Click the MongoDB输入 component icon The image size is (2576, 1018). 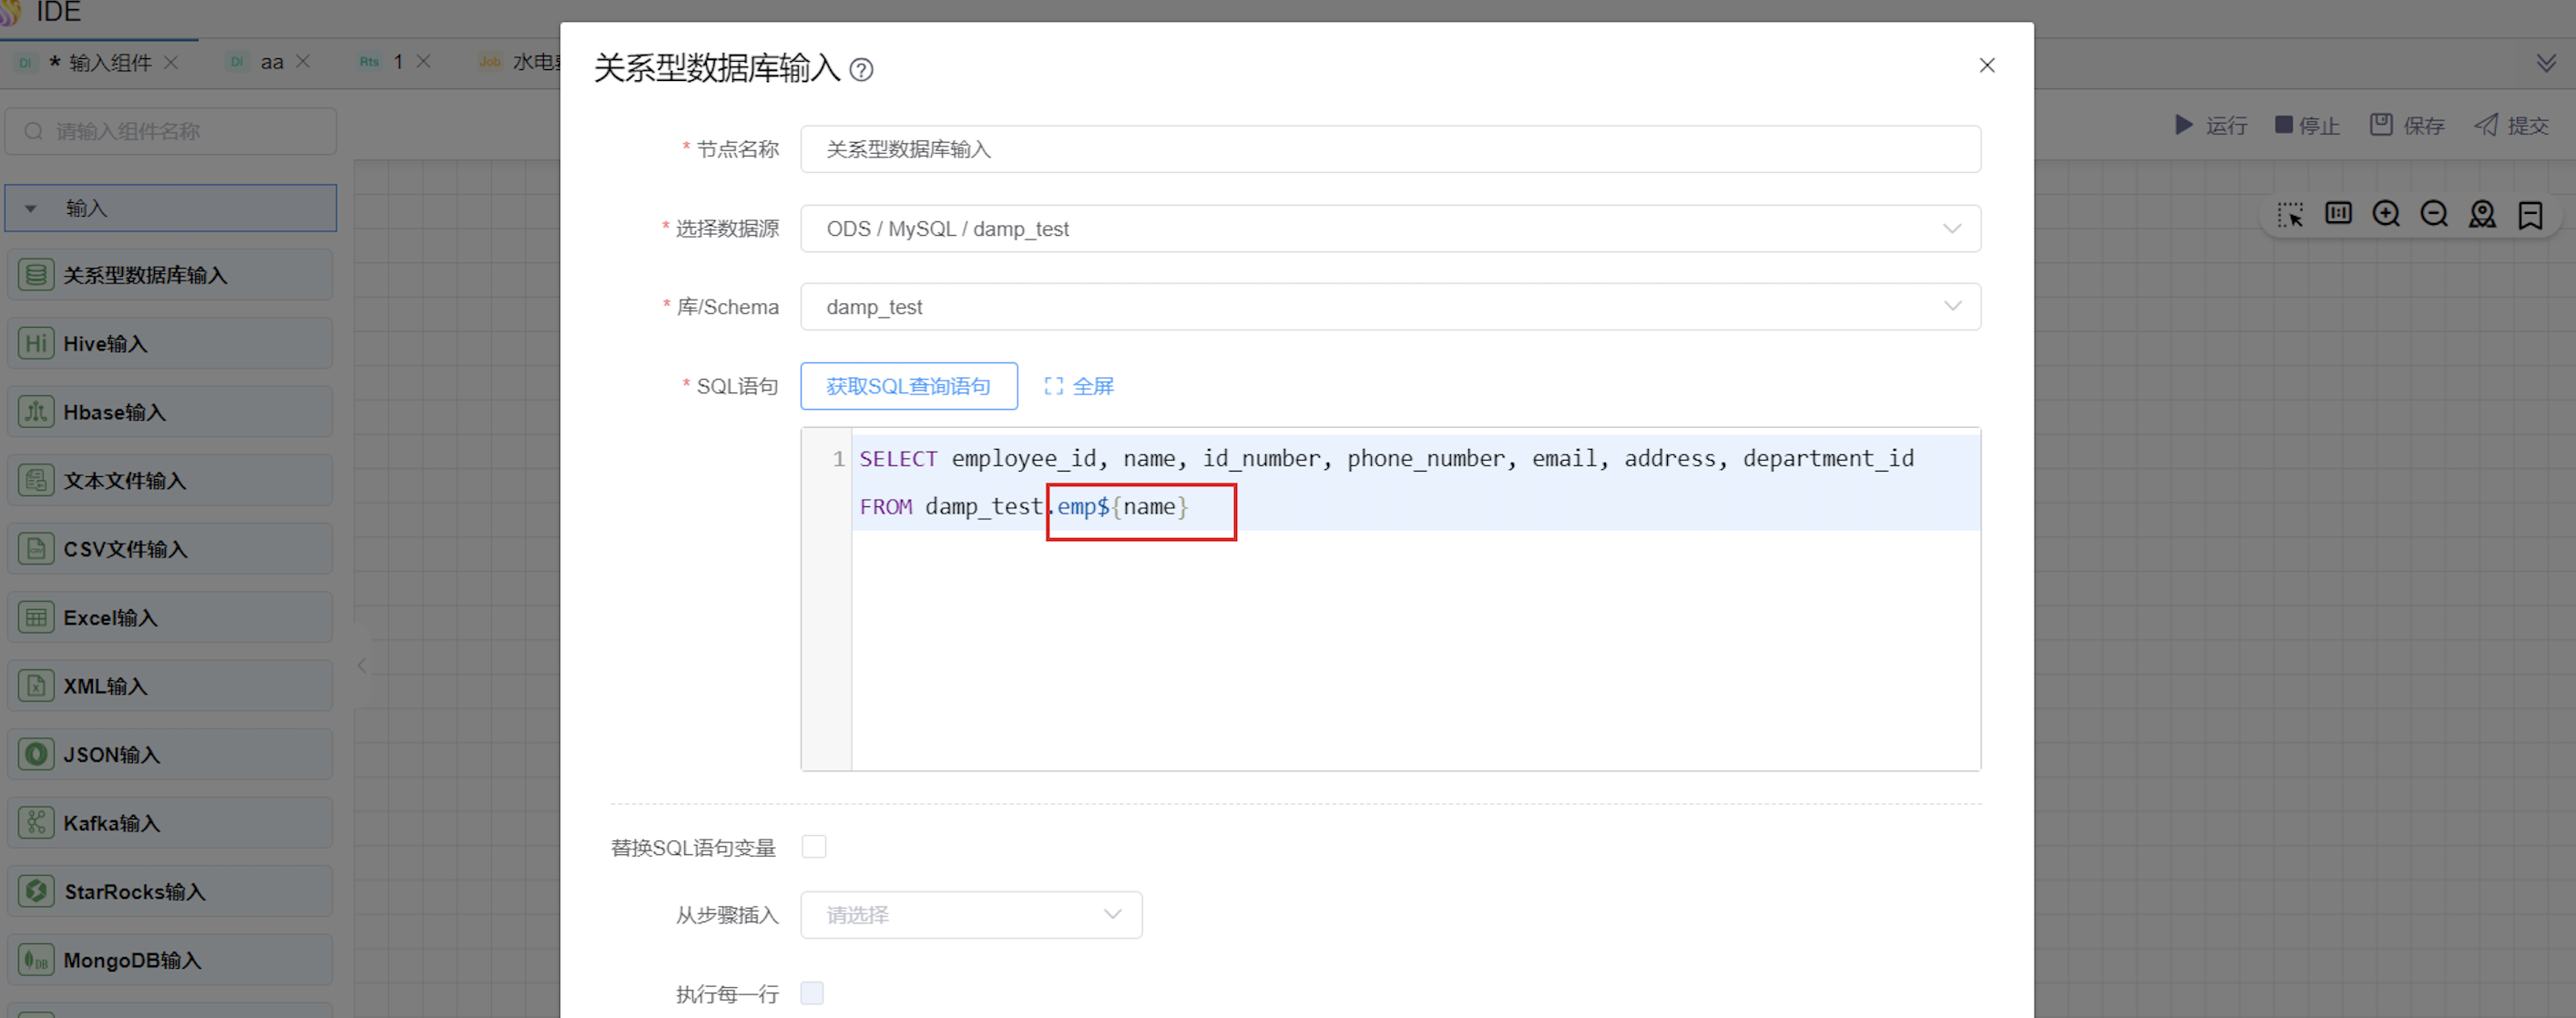tap(36, 960)
